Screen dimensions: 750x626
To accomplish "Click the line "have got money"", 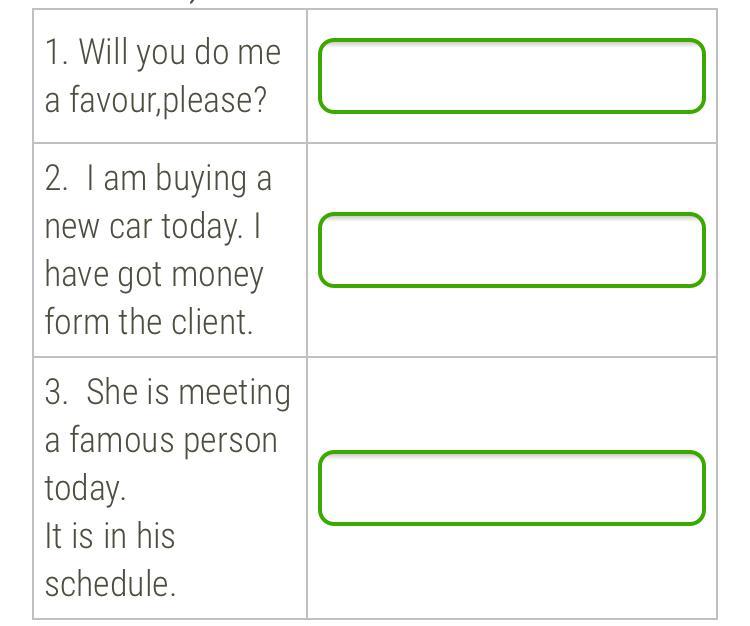I will pyautogui.click(x=154, y=275).
